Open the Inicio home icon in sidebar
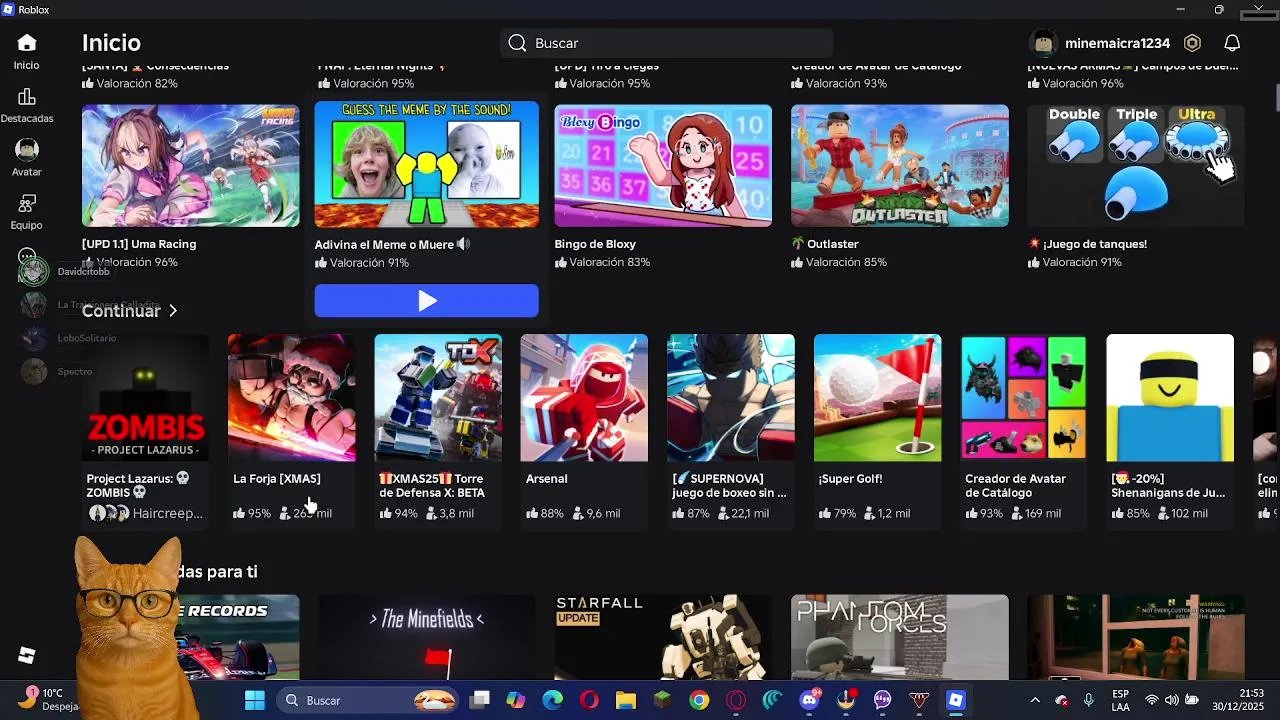Screen dimensions: 1280x720 pos(27,43)
